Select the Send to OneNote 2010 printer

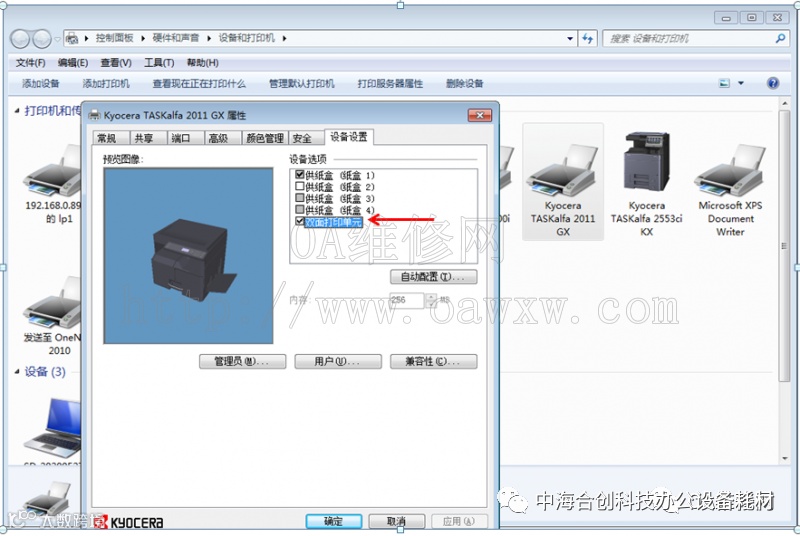tap(54, 316)
